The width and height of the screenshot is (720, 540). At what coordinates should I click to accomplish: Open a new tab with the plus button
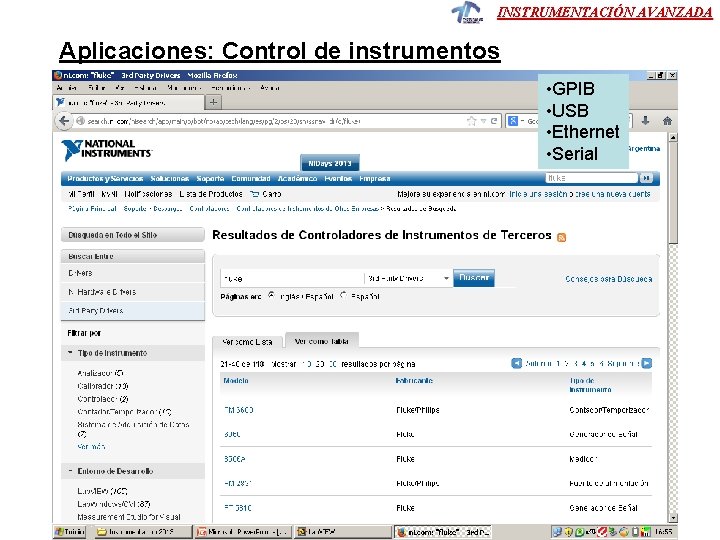[213, 102]
